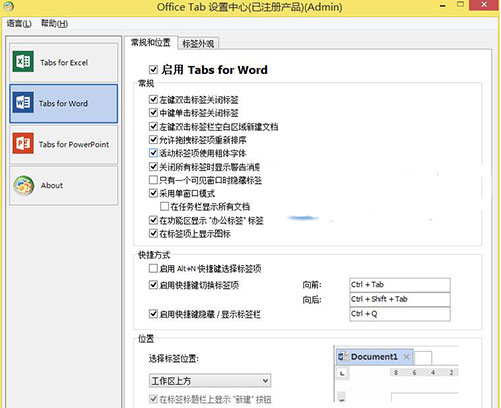The image size is (501, 408).
Task: Click the About label in the sidebar
Action: [52, 185]
